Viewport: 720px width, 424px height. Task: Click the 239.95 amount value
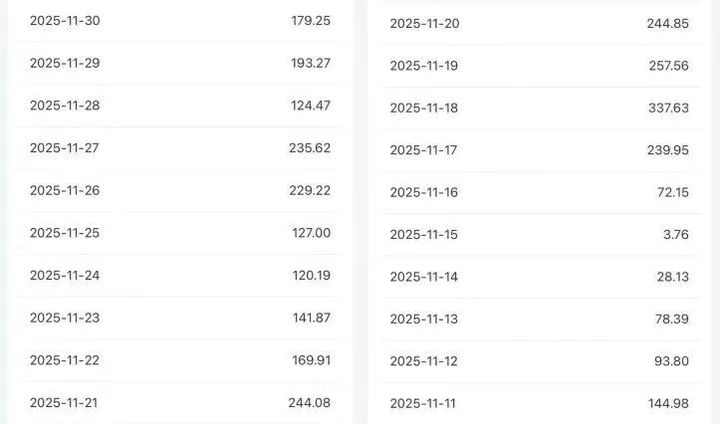[x=668, y=150]
